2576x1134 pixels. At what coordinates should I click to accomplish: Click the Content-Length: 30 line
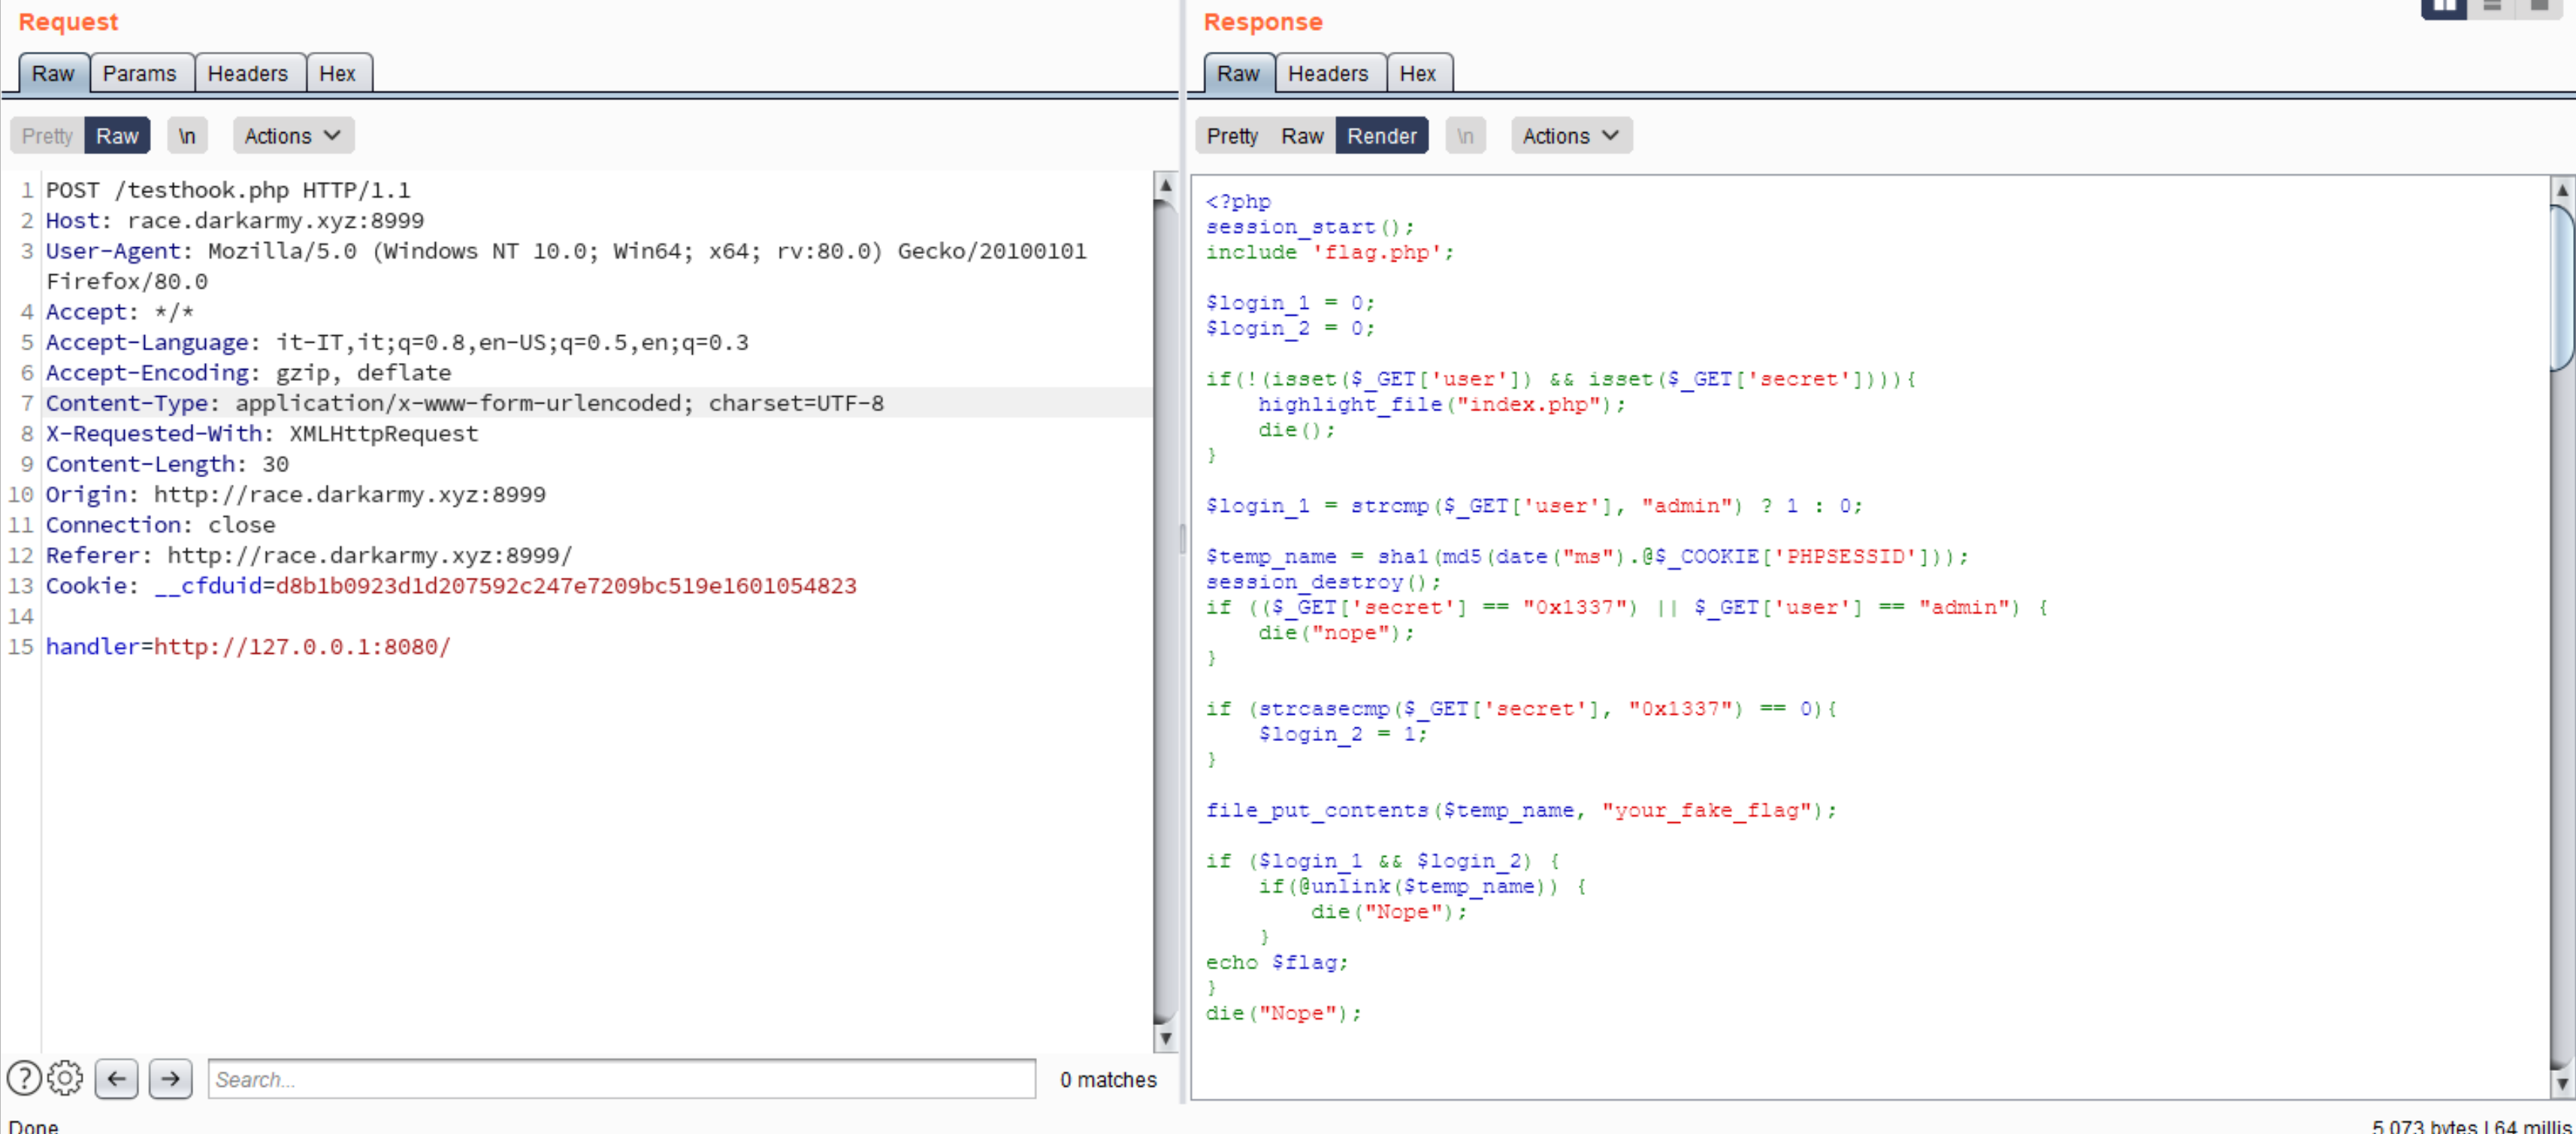pyautogui.click(x=167, y=464)
